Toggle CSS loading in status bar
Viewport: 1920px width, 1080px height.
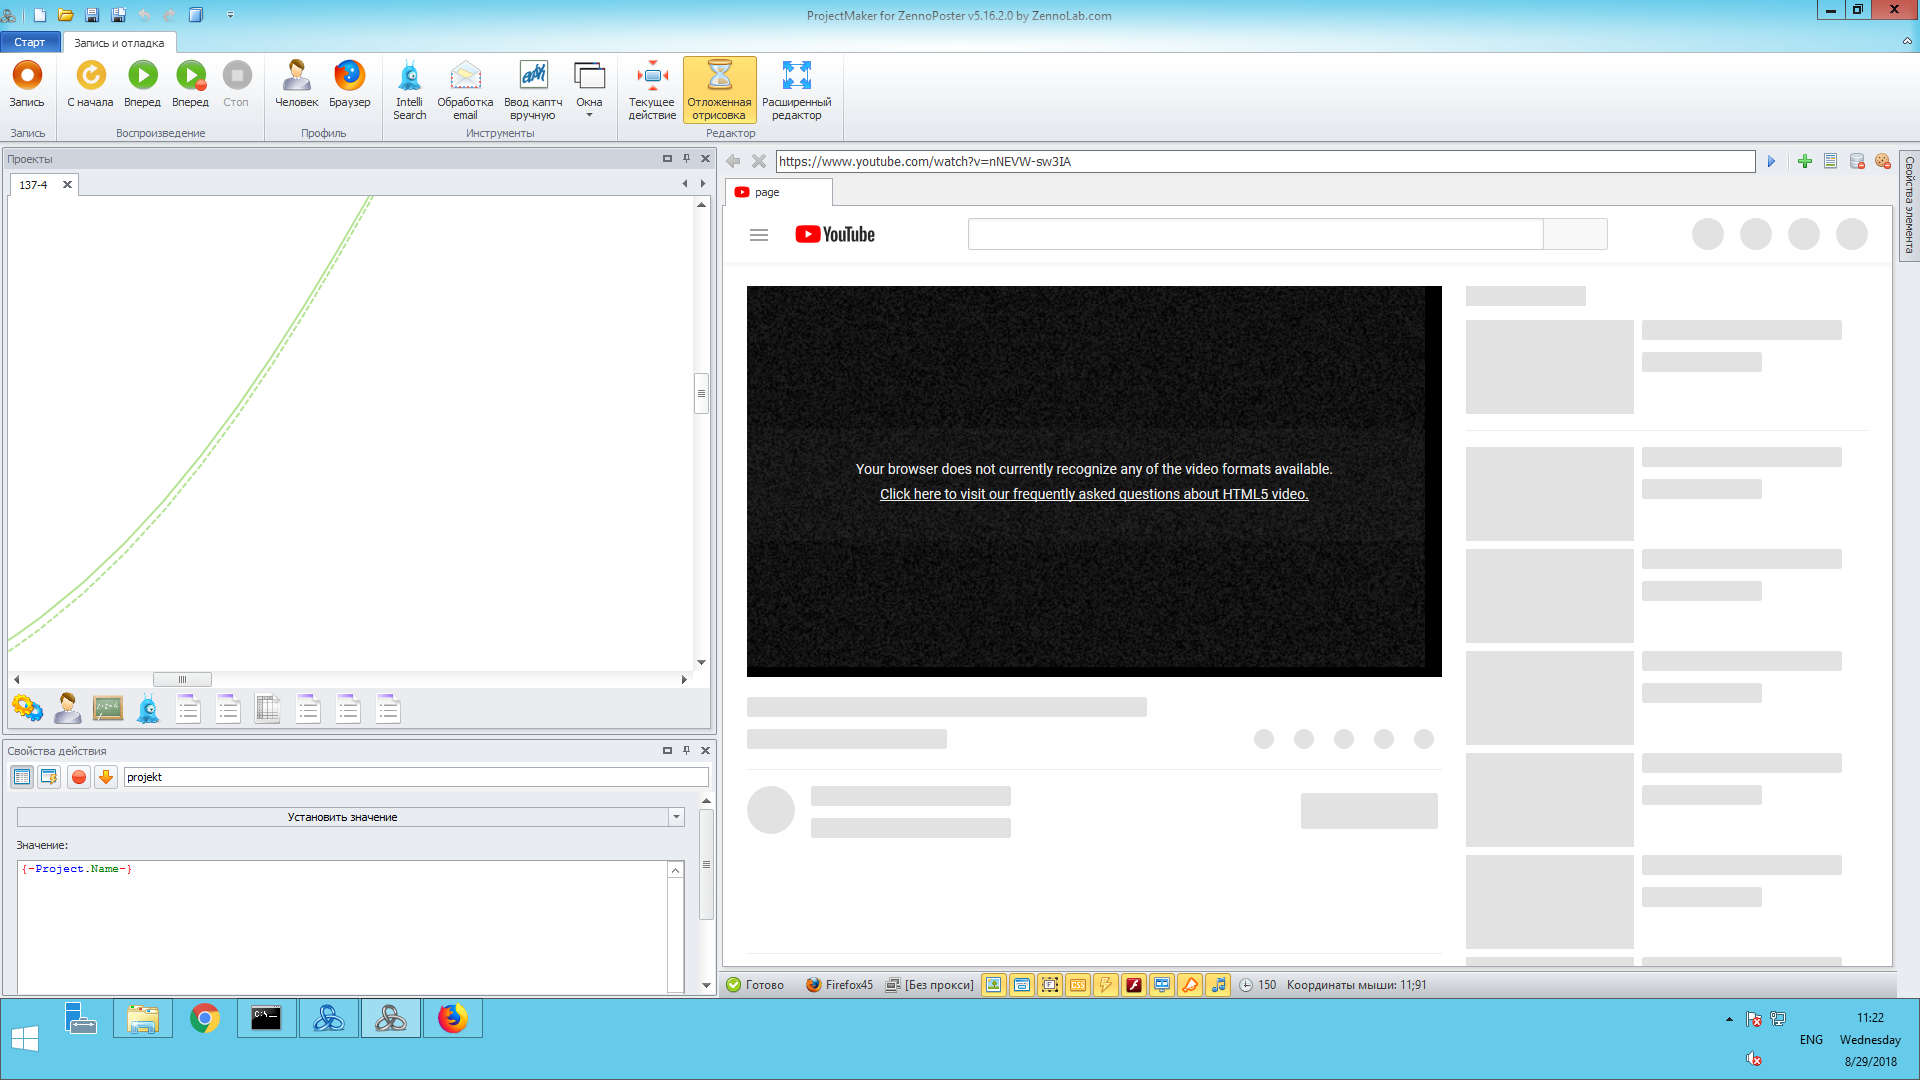1078,985
